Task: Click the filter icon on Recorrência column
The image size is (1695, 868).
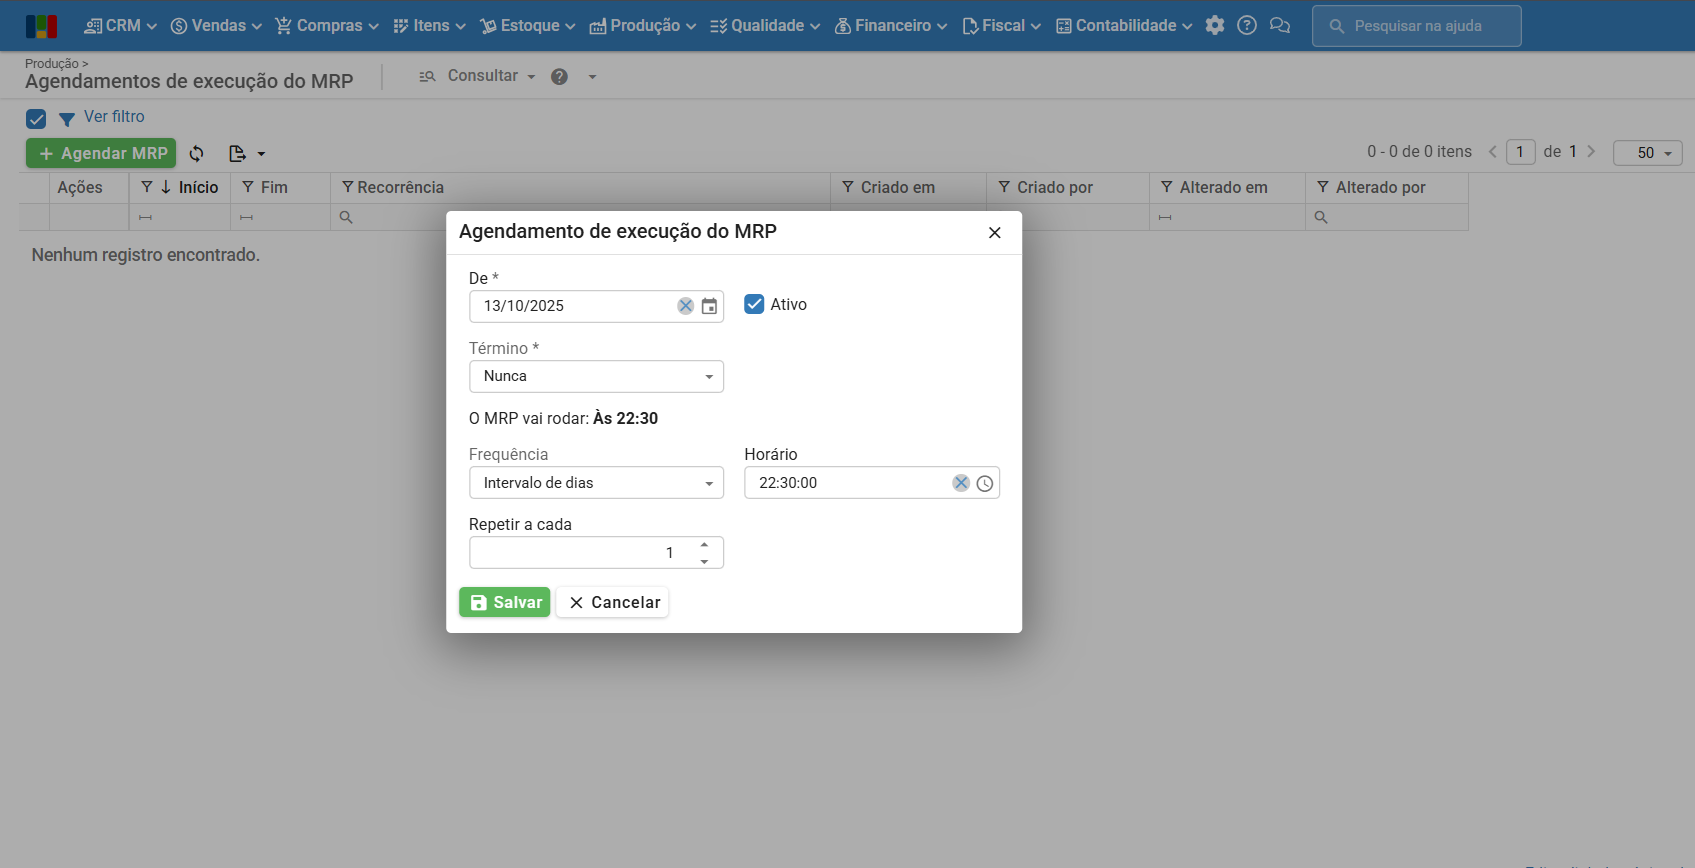Action: point(348,187)
